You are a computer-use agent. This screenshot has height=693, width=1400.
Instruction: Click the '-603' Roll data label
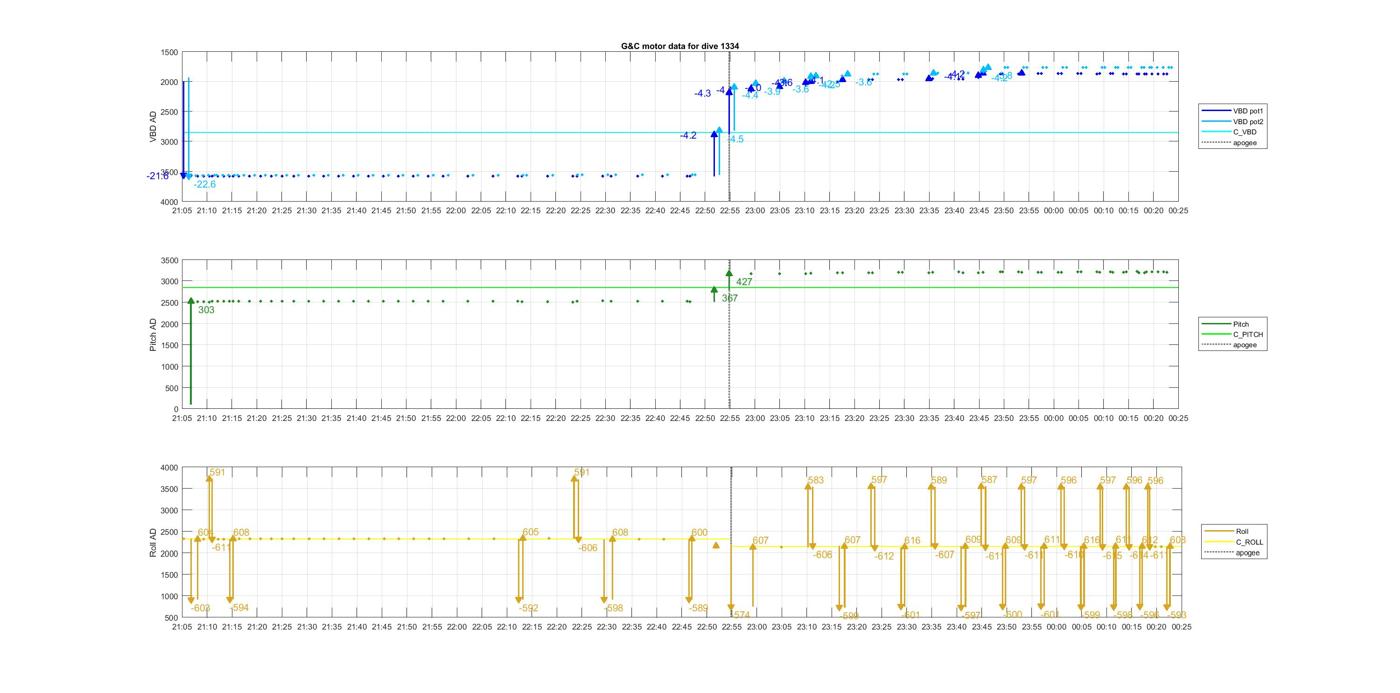click(x=201, y=608)
